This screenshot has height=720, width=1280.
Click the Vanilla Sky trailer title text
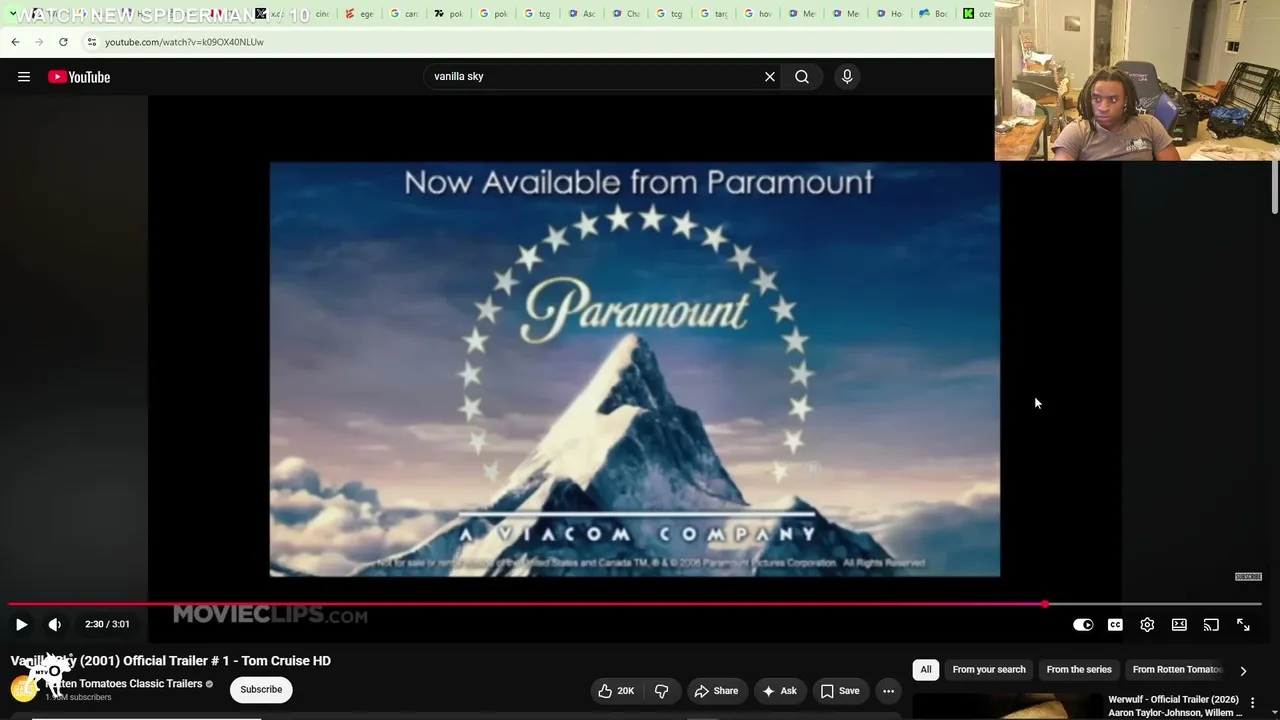coord(171,661)
